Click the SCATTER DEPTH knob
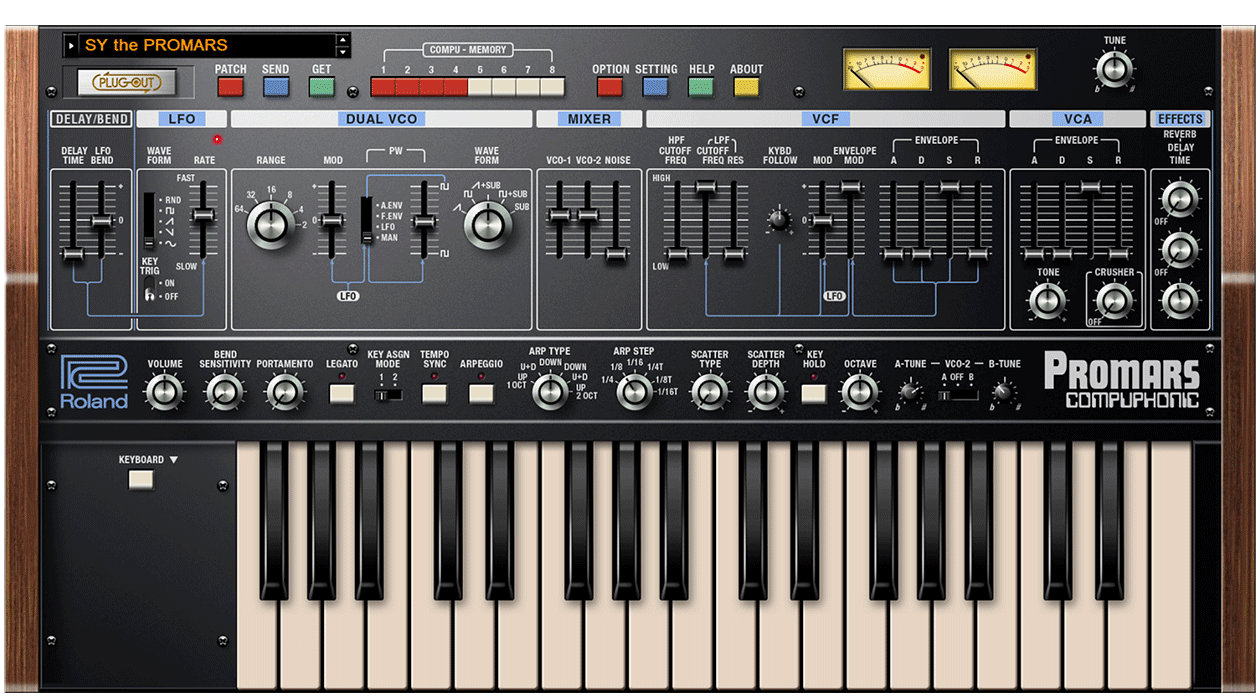The height and width of the screenshot is (700, 1260). [x=766, y=392]
